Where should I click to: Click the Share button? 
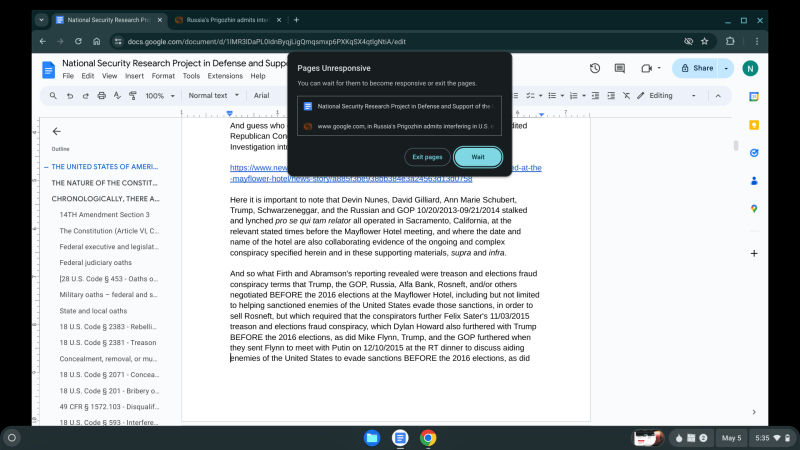(696, 68)
